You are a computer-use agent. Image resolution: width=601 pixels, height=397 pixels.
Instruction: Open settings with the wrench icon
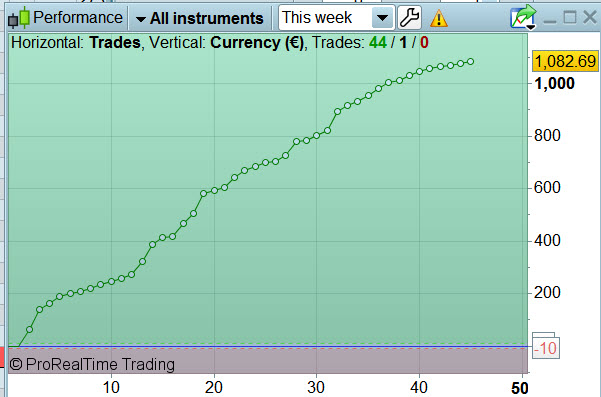tap(409, 18)
